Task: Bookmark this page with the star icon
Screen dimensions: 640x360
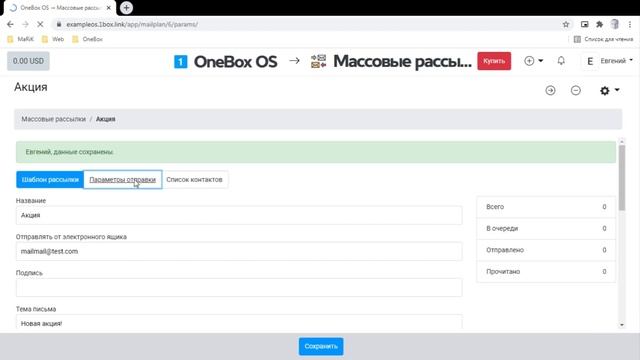Action: (566, 24)
